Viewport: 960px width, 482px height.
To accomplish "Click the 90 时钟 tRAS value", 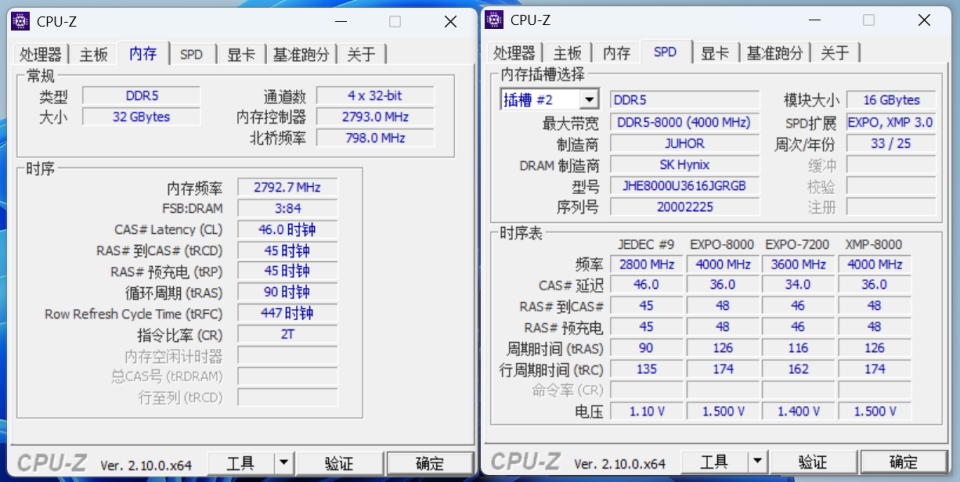I will [287, 292].
